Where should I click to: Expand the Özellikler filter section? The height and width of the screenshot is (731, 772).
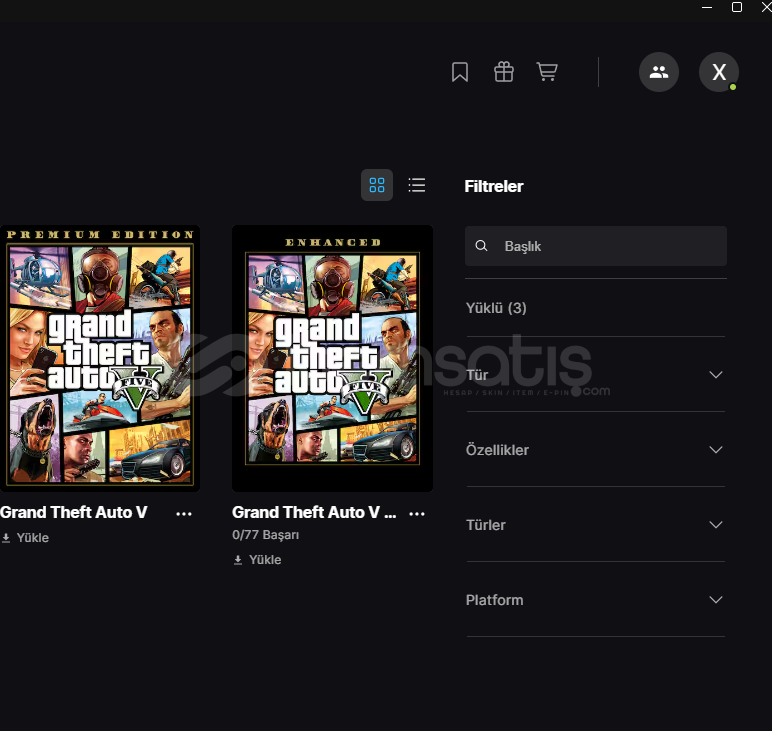point(715,450)
